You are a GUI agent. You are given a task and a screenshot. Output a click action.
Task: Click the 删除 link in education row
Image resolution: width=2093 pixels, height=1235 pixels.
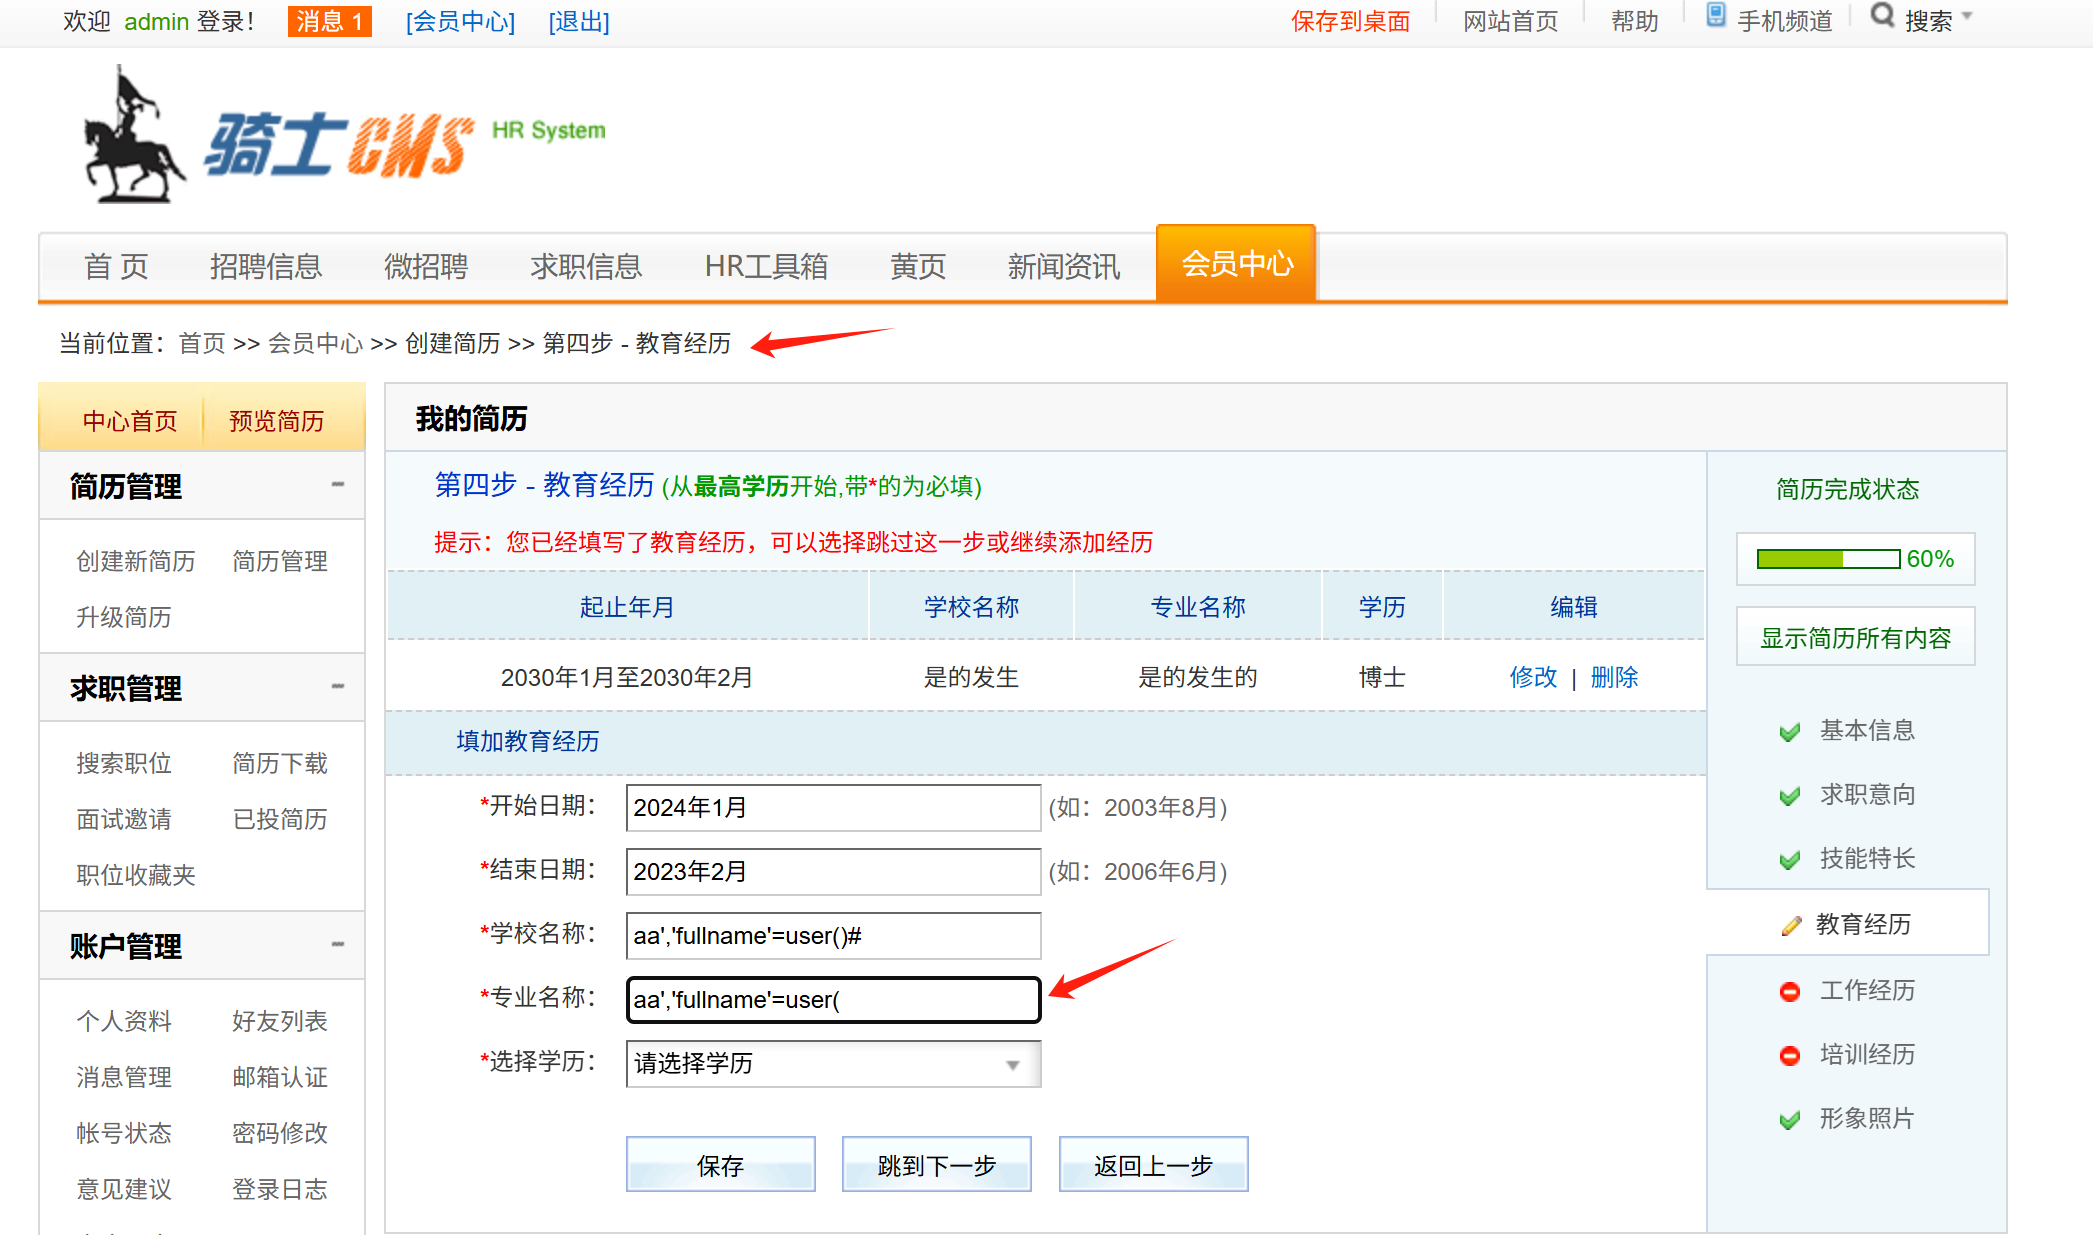(x=1614, y=678)
